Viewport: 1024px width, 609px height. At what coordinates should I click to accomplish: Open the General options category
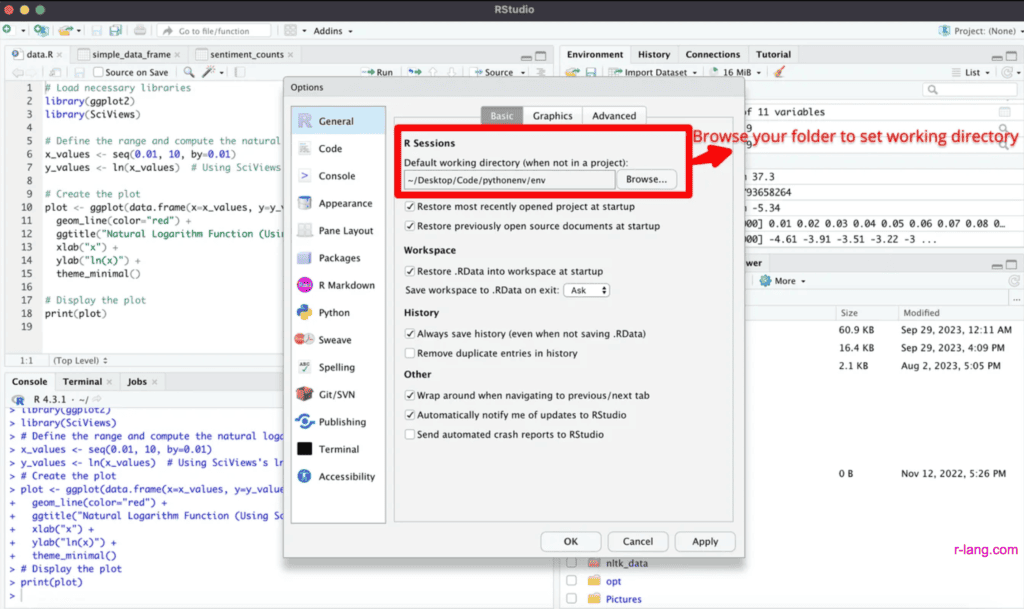click(338, 121)
